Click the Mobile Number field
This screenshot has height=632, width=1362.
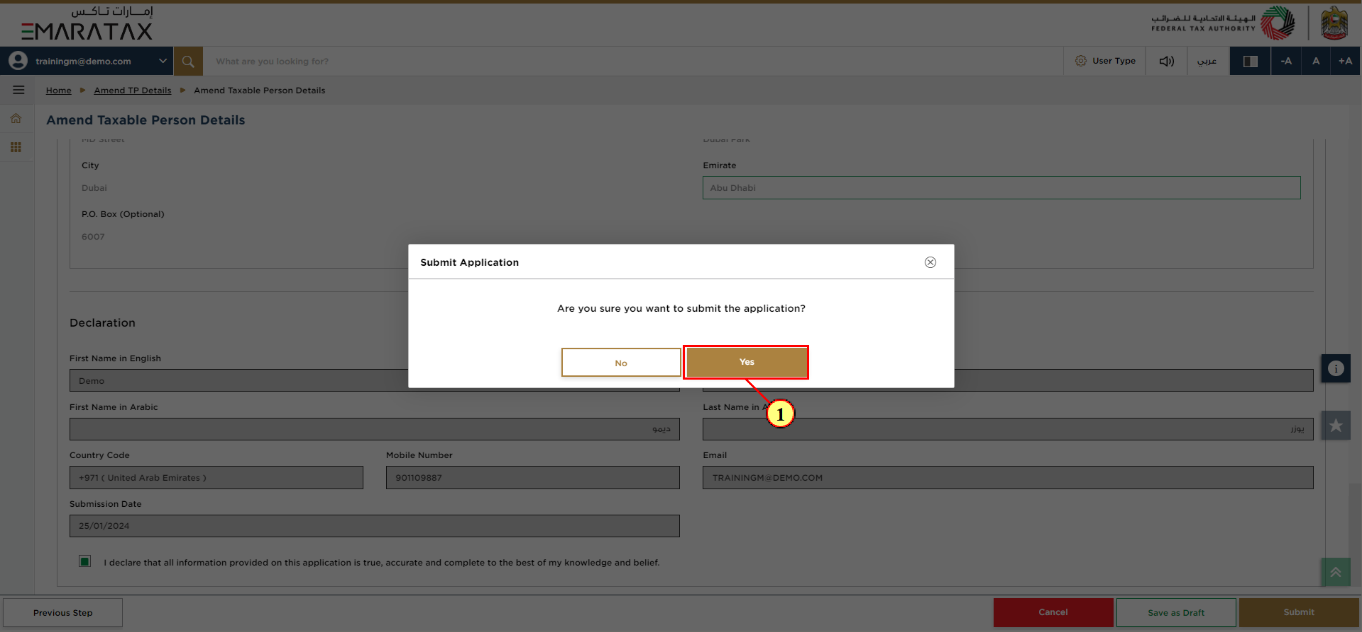coord(533,478)
